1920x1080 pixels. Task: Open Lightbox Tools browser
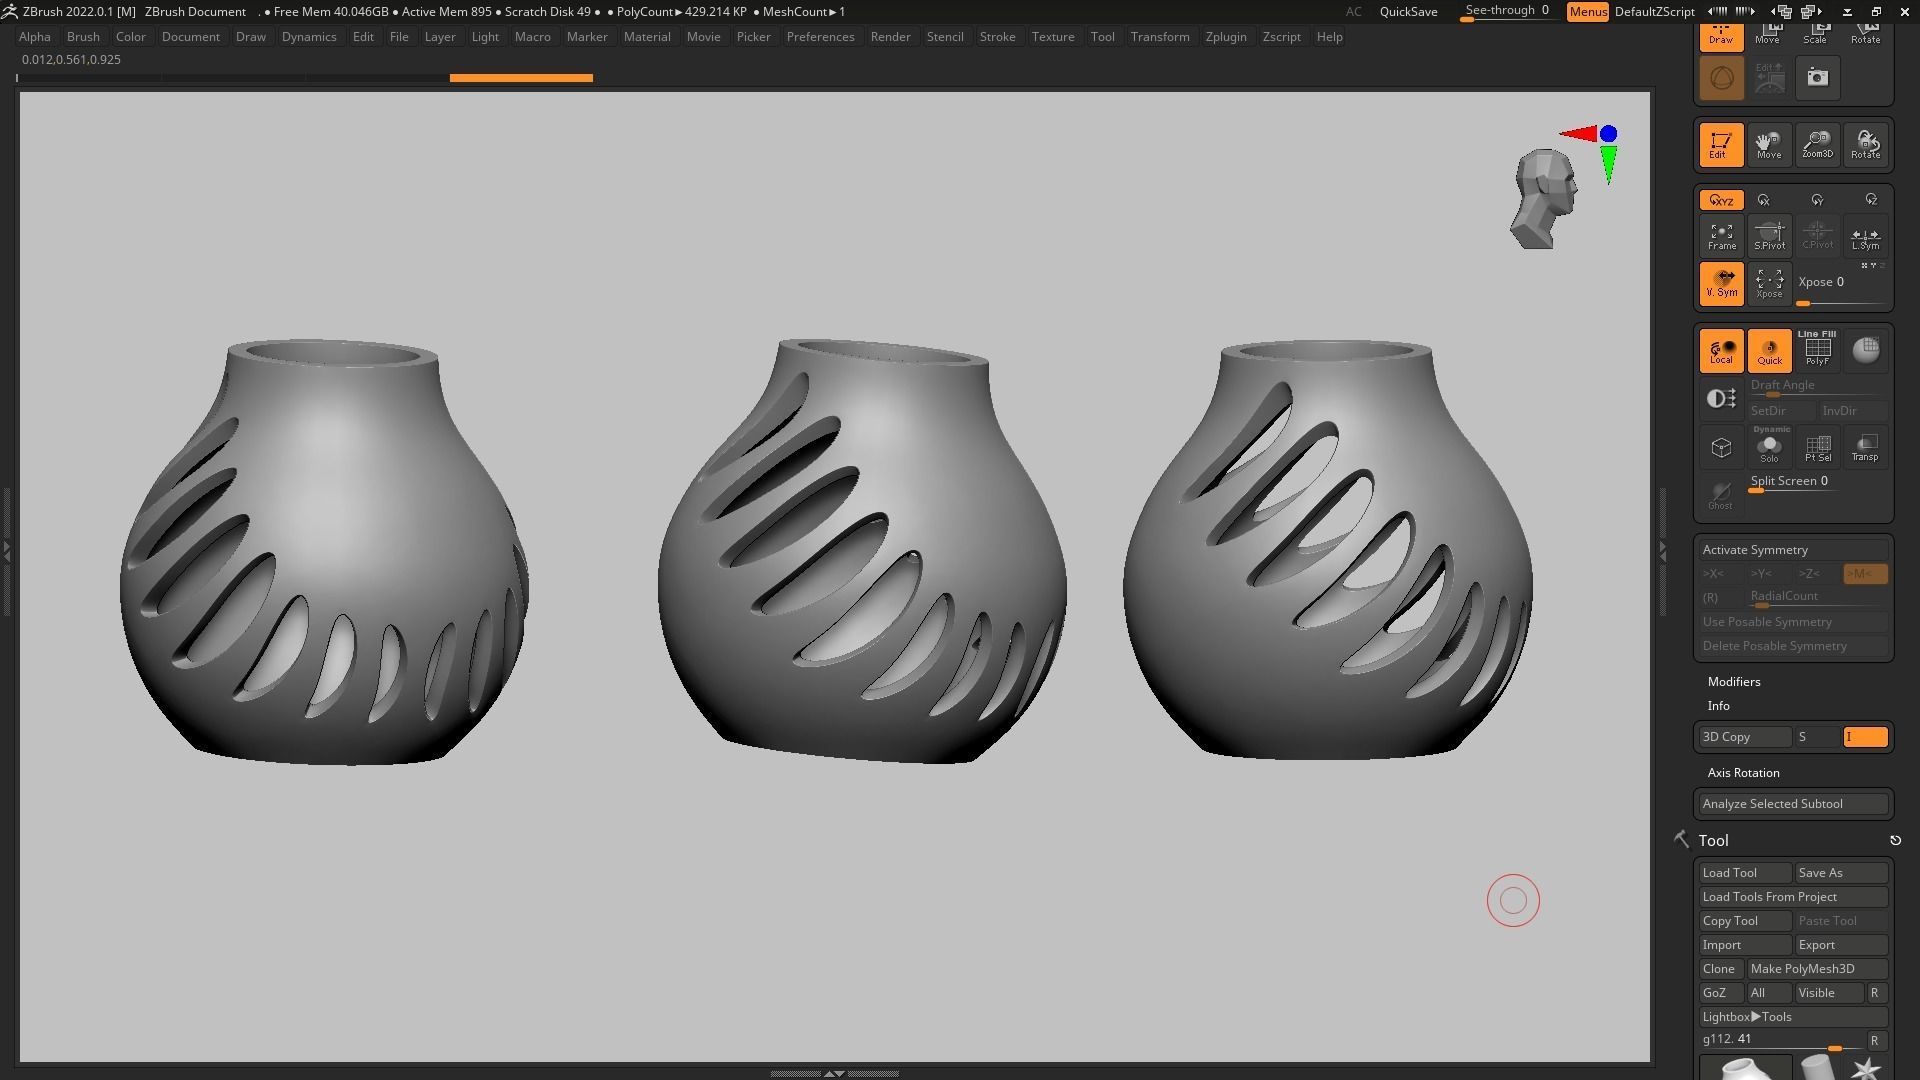[1794, 1017]
